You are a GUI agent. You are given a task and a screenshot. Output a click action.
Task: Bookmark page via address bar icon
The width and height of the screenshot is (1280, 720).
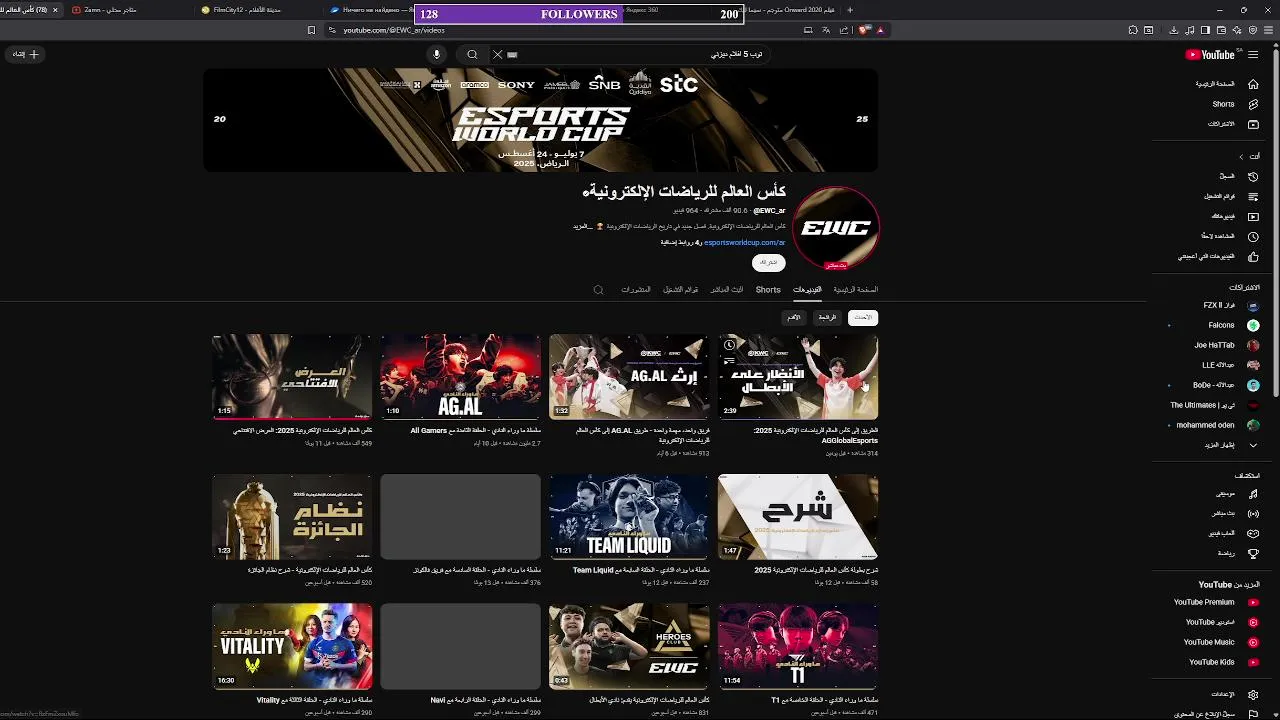point(311,30)
